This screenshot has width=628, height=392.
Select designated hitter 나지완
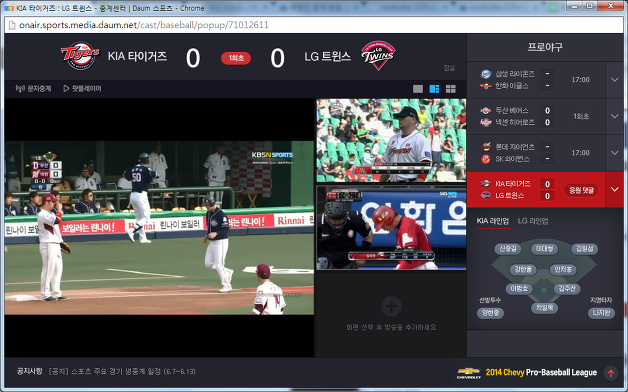[601, 313]
